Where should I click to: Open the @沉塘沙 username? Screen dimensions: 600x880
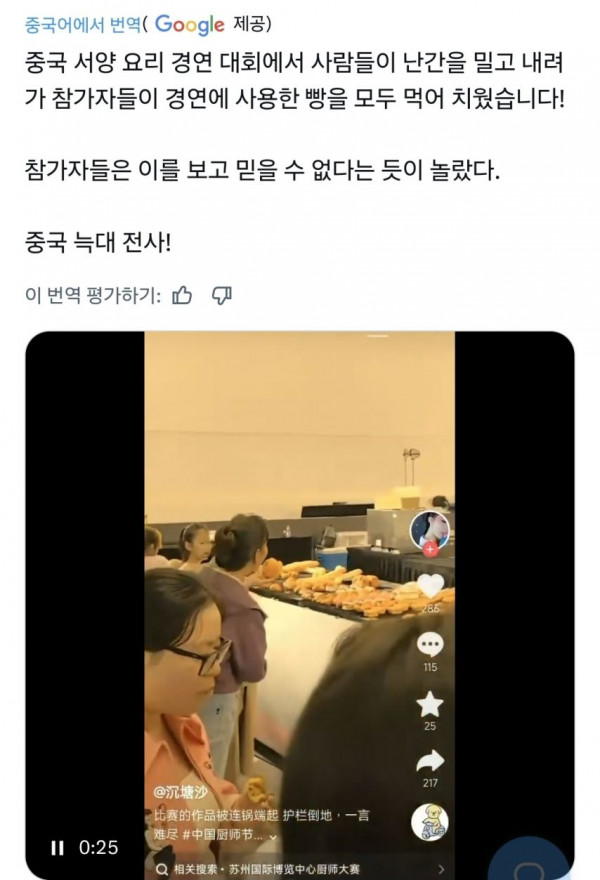pos(181,792)
